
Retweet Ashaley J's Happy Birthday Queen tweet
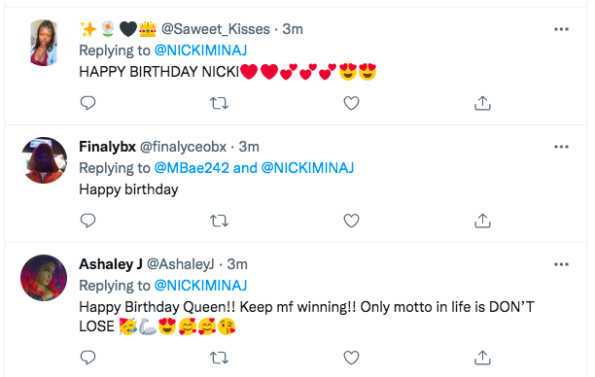[x=219, y=357]
